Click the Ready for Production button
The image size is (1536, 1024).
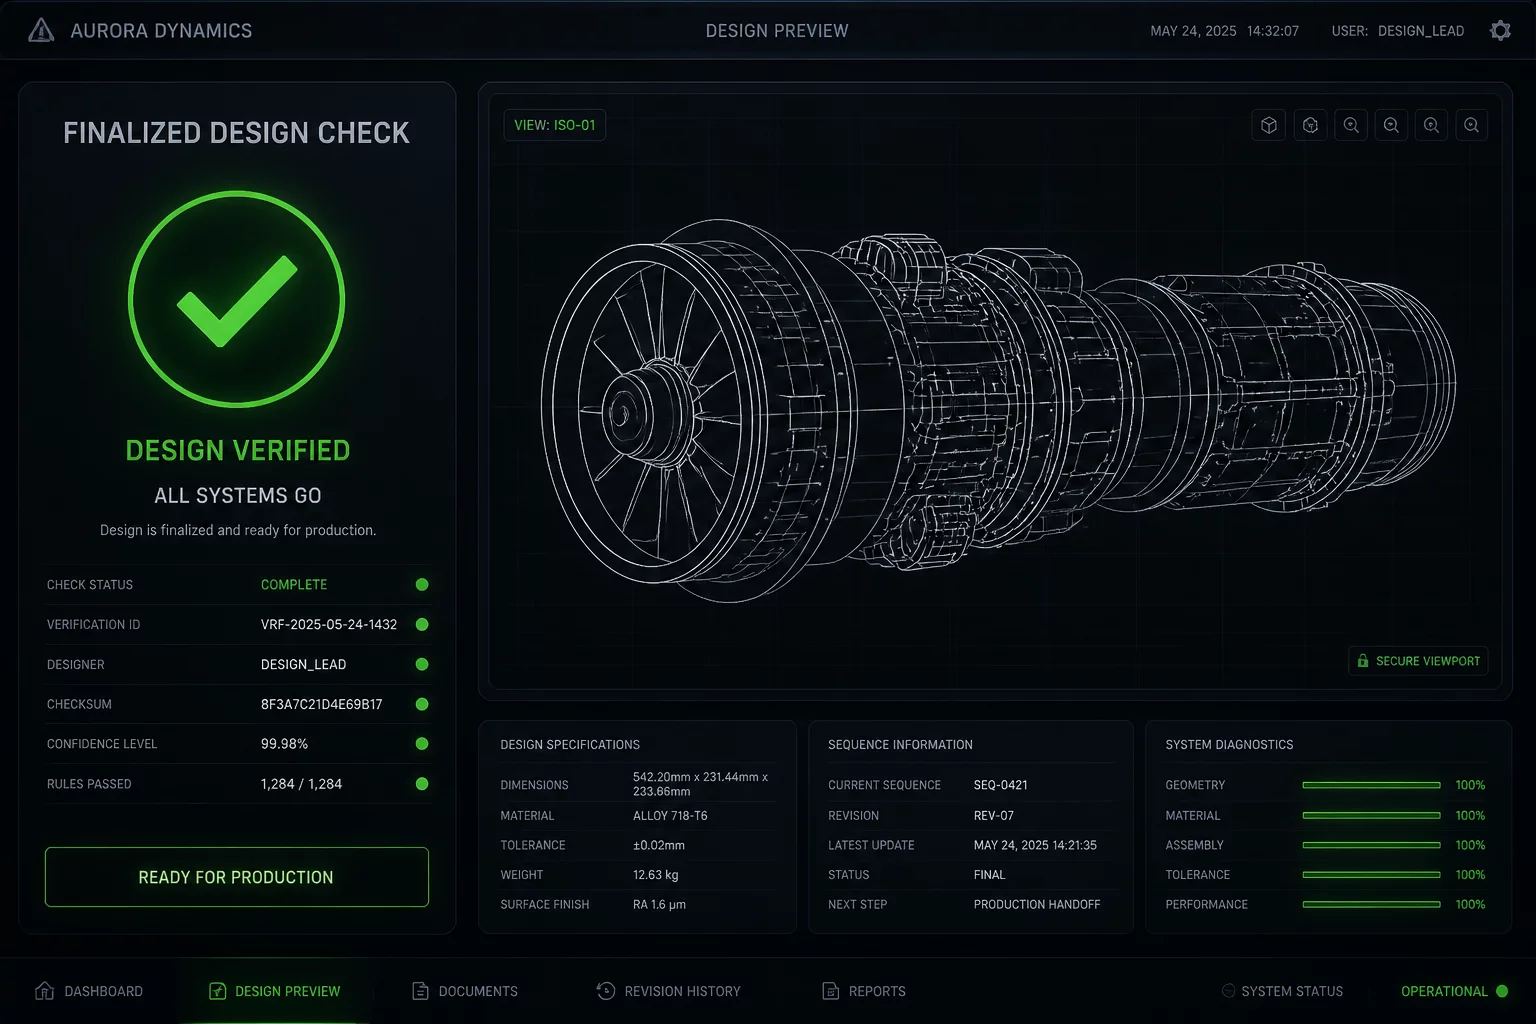coord(237,877)
